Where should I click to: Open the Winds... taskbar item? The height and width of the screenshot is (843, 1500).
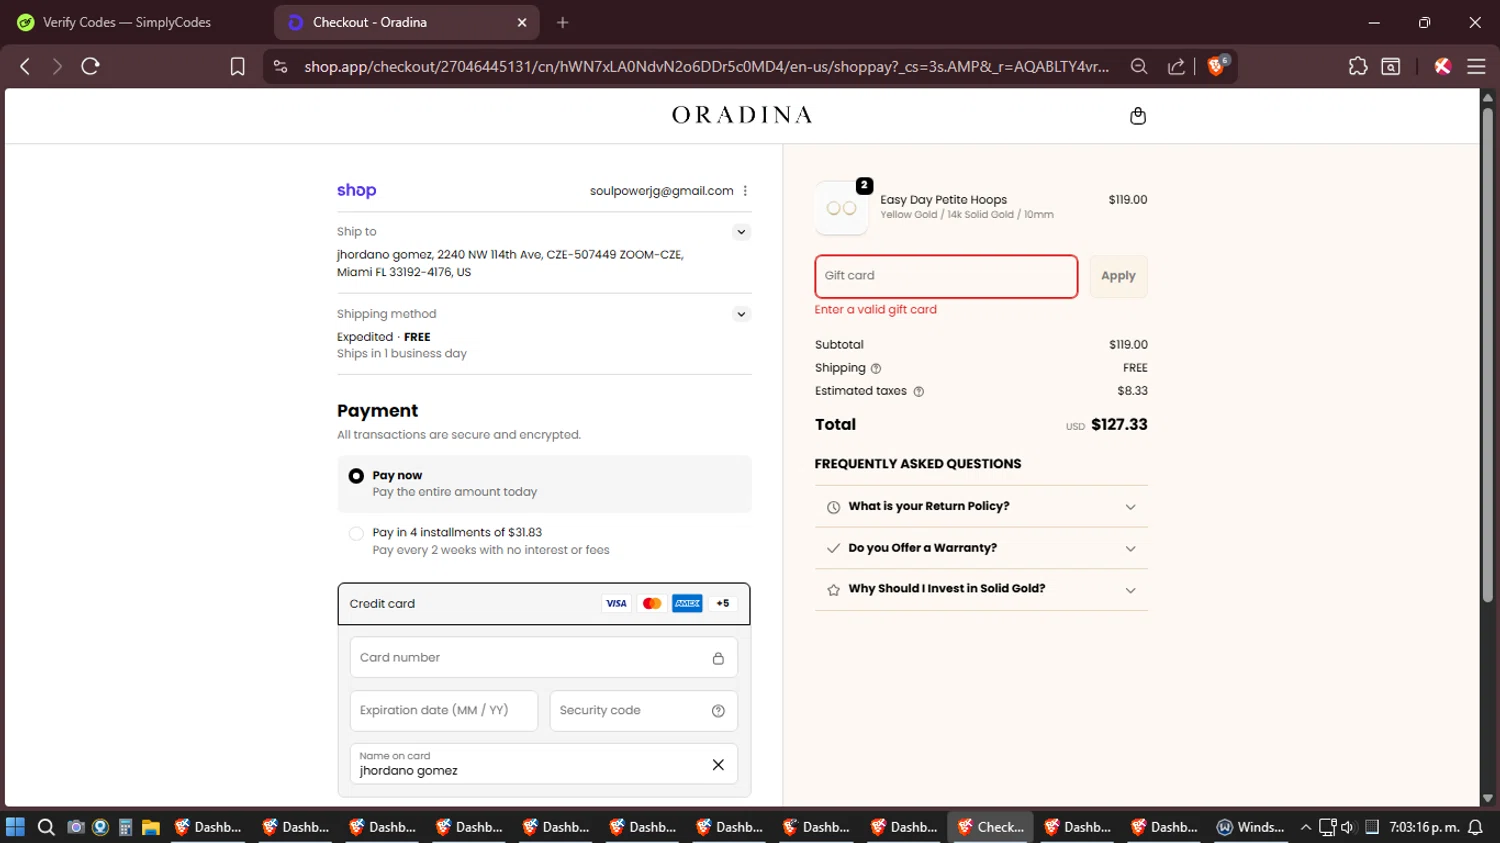click(1250, 827)
